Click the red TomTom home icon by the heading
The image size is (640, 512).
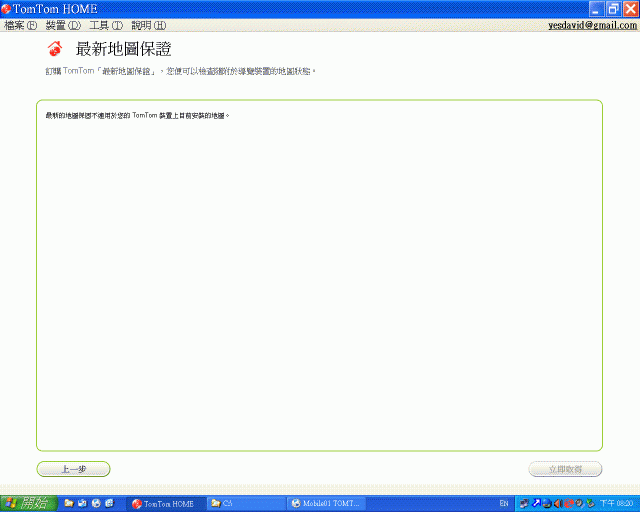55,49
